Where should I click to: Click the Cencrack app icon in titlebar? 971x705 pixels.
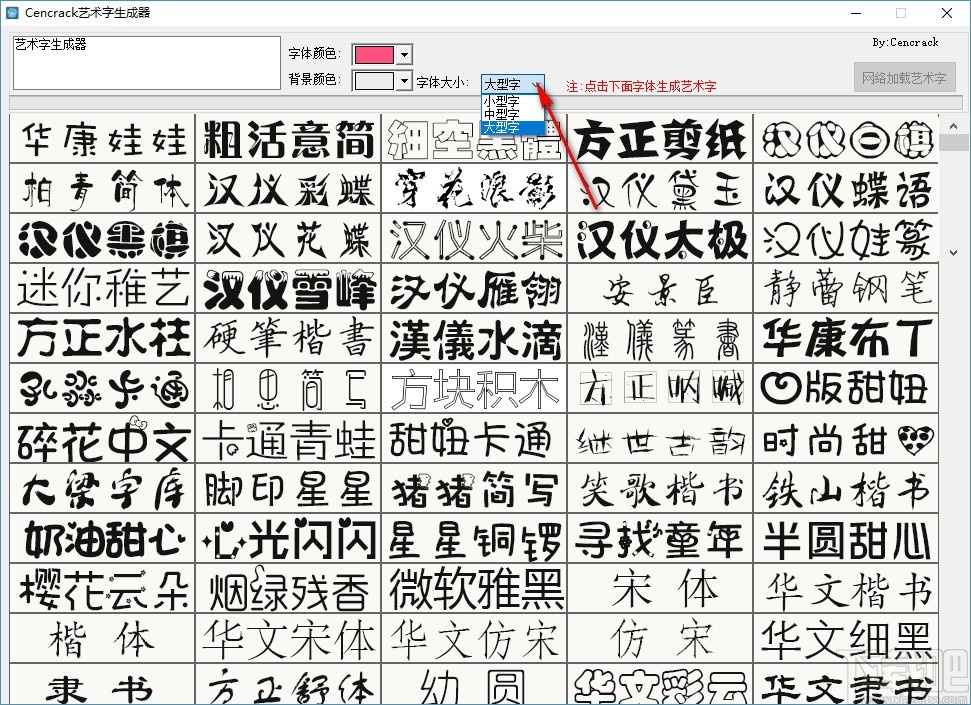[12, 13]
